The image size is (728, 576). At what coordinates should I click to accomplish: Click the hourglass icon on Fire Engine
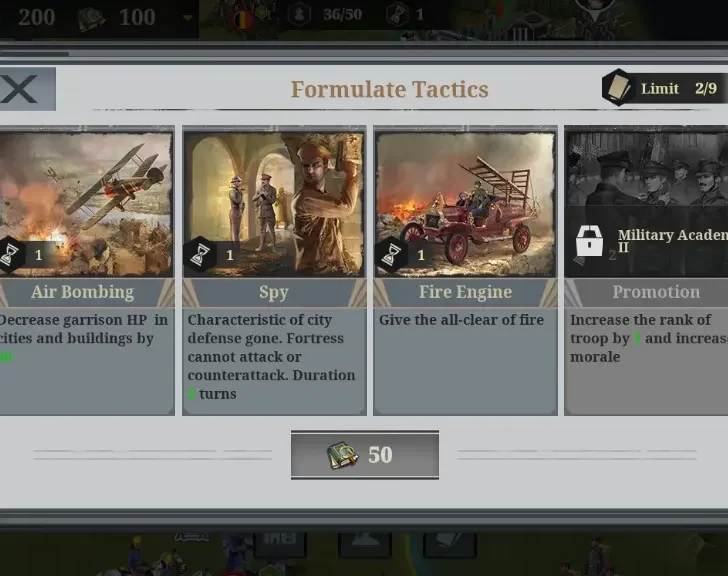tap(392, 254)
